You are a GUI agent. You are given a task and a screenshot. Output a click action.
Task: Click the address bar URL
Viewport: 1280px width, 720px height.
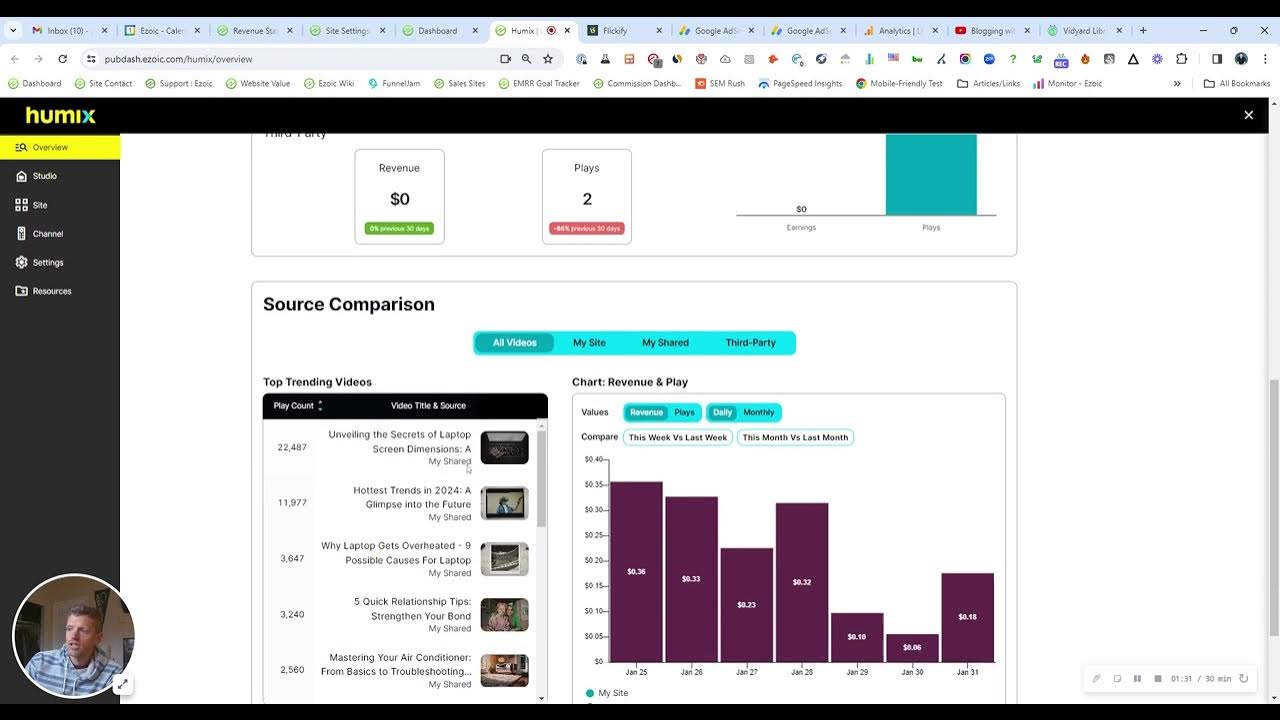[178, 59]
